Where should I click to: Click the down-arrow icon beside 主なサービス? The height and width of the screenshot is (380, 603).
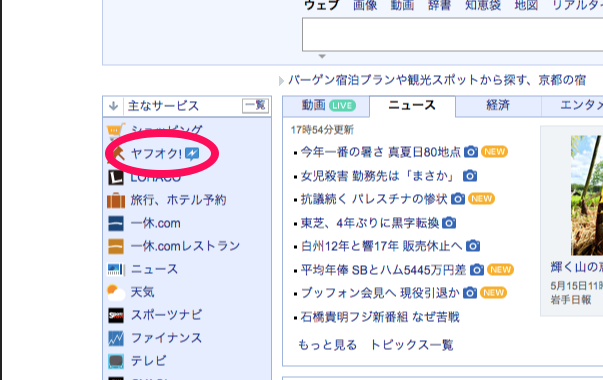tap(113, 106)
